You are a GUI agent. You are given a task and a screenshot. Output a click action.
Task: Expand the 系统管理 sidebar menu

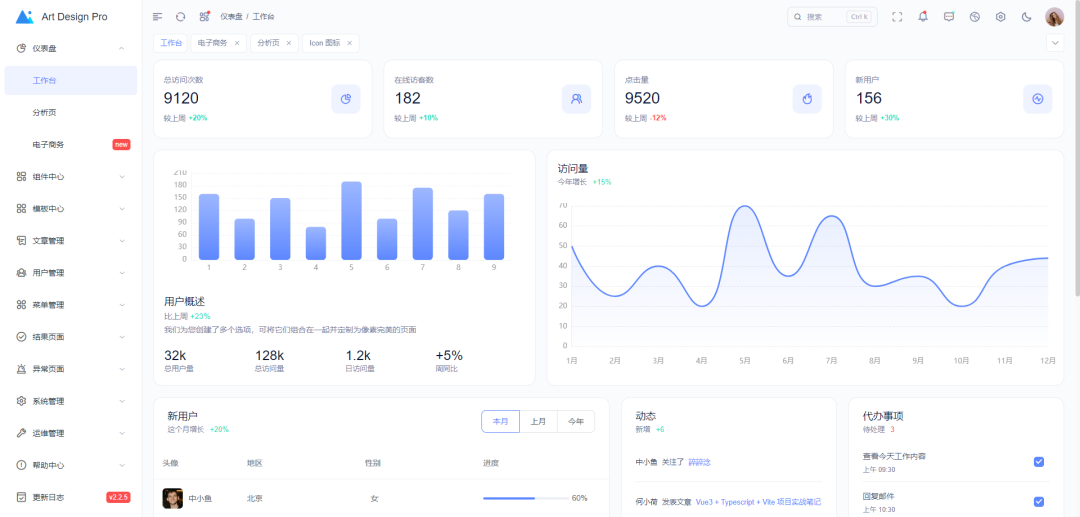click(70, 401)
